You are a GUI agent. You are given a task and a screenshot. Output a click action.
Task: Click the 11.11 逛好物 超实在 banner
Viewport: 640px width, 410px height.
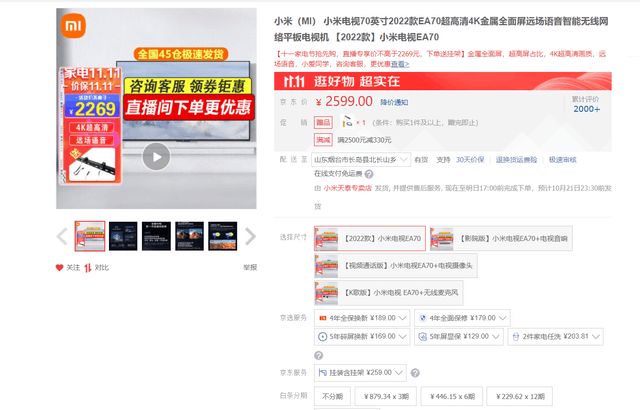tap(442, 81)
